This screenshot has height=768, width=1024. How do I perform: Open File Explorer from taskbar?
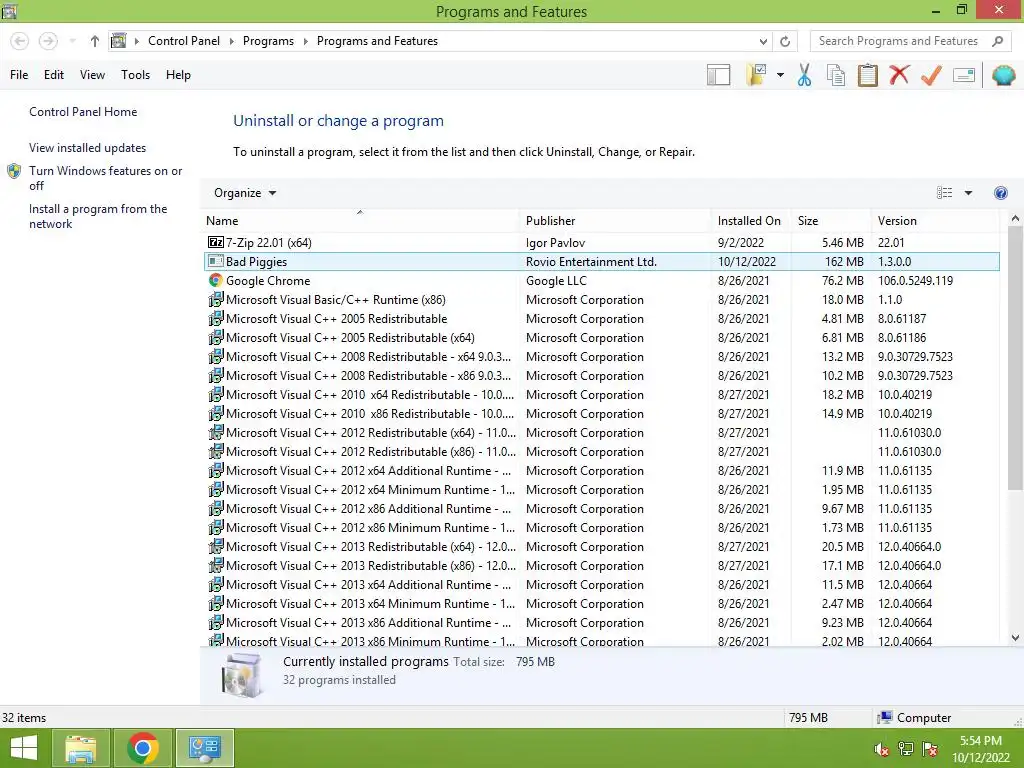[81, 748]
